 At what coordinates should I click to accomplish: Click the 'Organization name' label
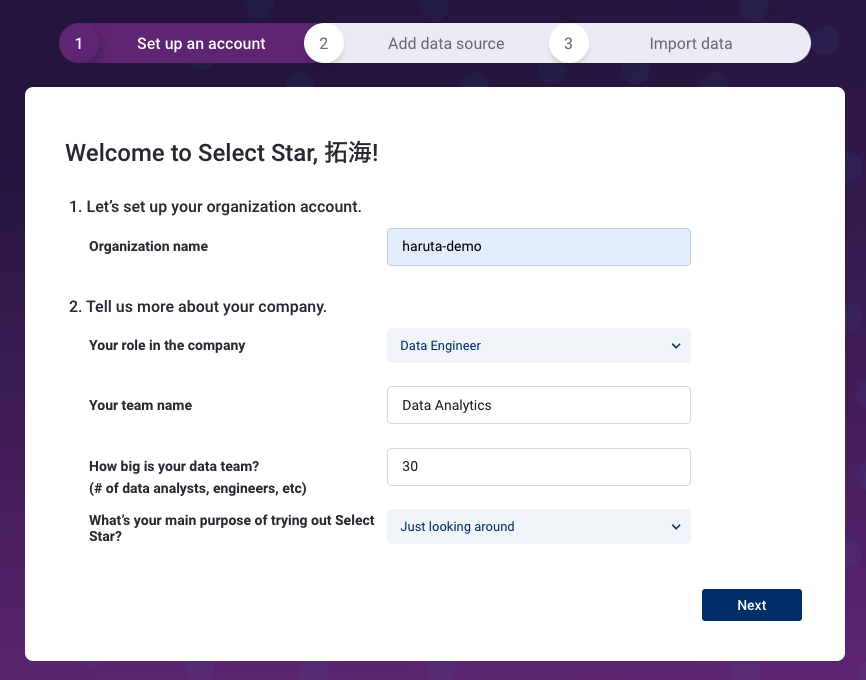149,246
